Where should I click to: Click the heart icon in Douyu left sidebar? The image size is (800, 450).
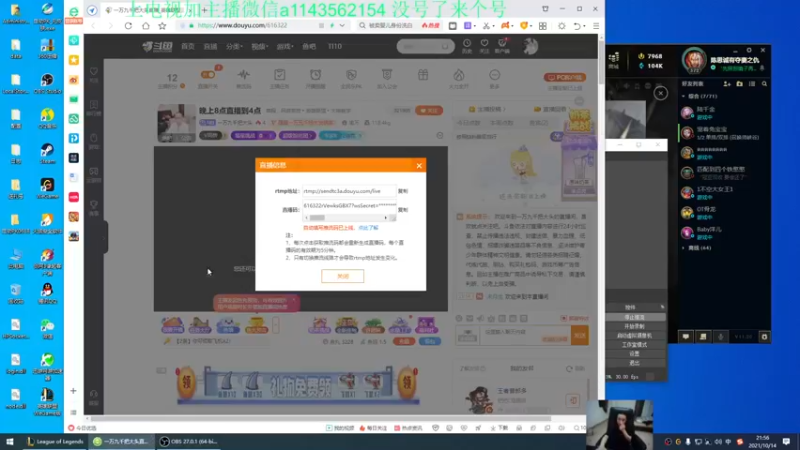[x=94, y=71]
